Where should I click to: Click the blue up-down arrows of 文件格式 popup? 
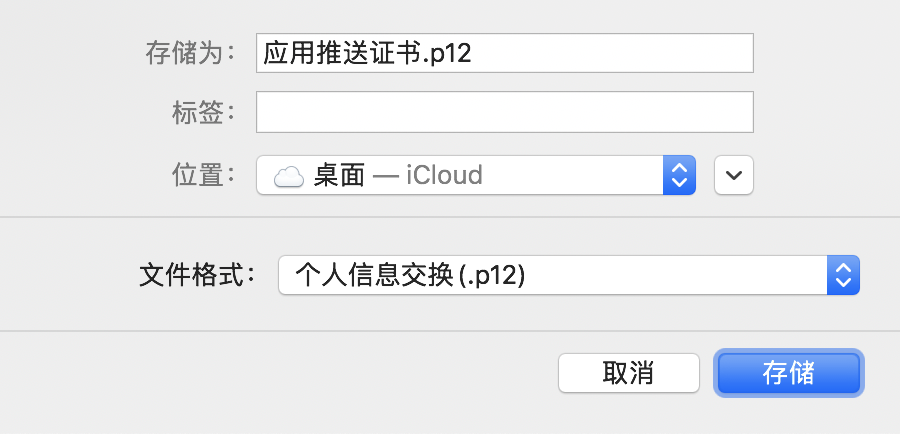(x=843, y=275)
